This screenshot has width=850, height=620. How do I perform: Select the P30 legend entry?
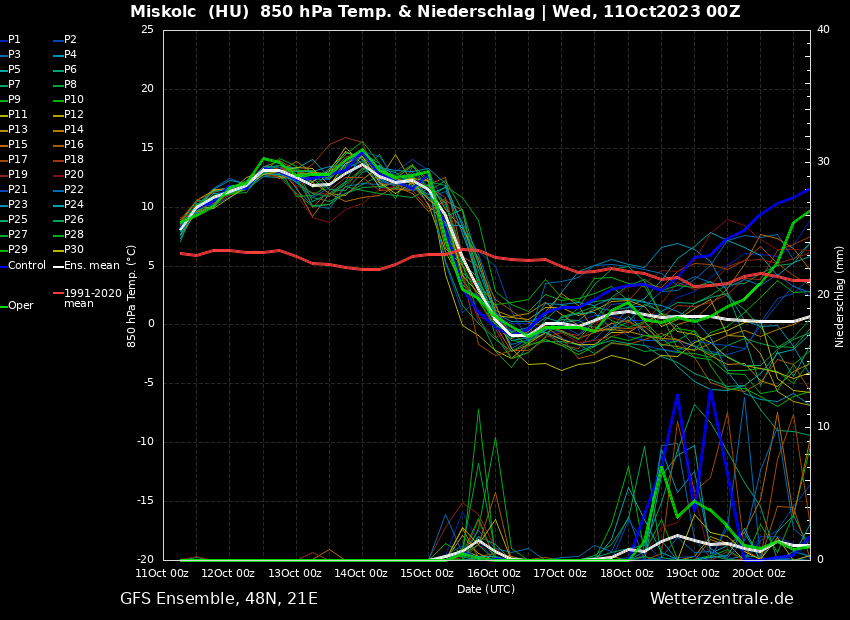74,250
